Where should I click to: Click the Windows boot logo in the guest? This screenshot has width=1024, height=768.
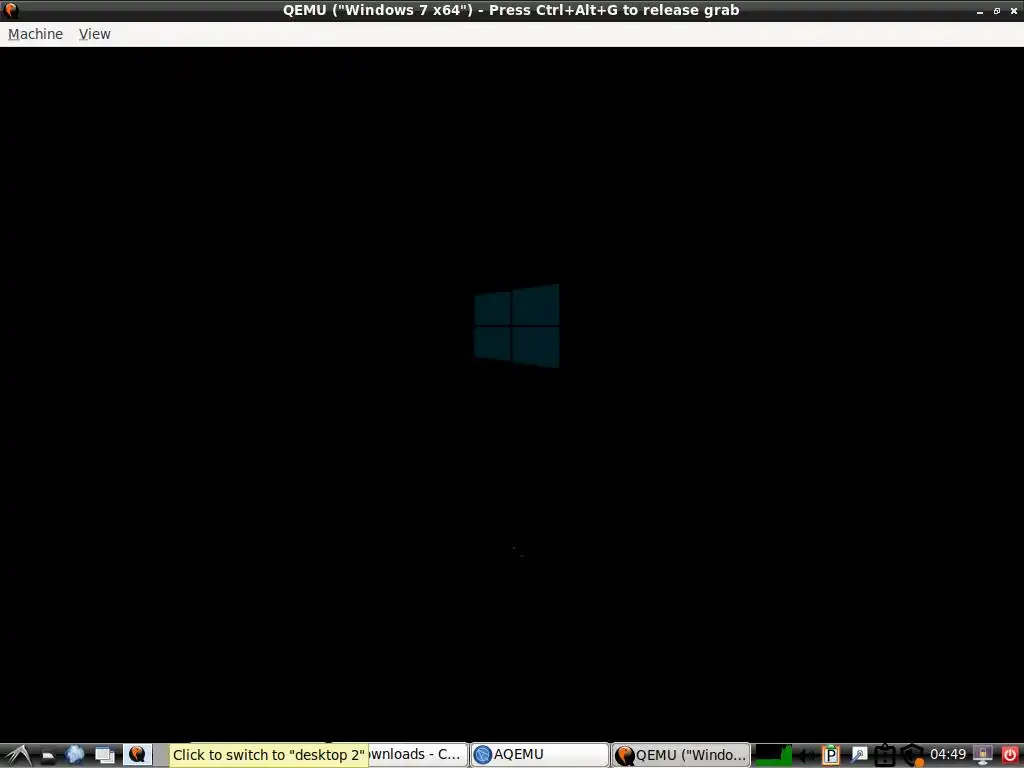click(517, 326)
